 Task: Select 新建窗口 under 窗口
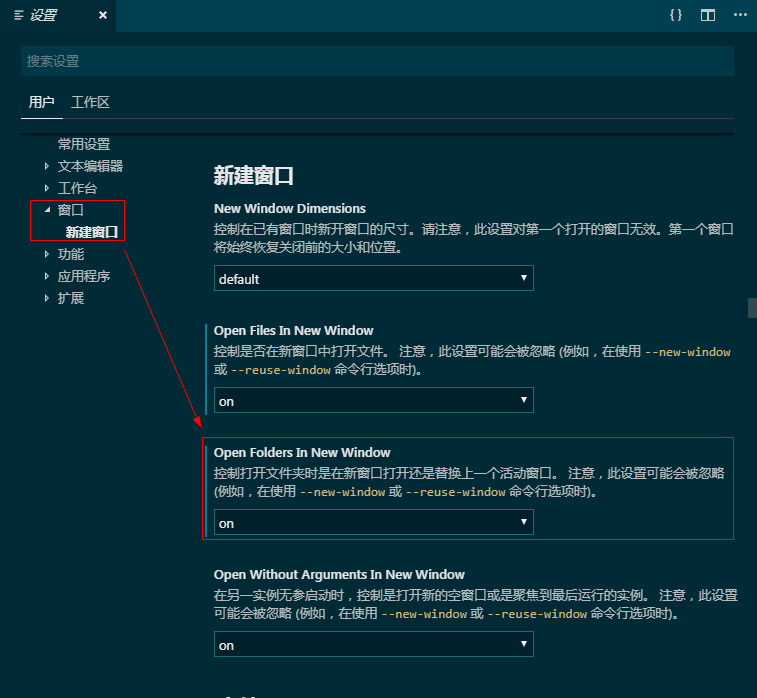click(92, 232)
